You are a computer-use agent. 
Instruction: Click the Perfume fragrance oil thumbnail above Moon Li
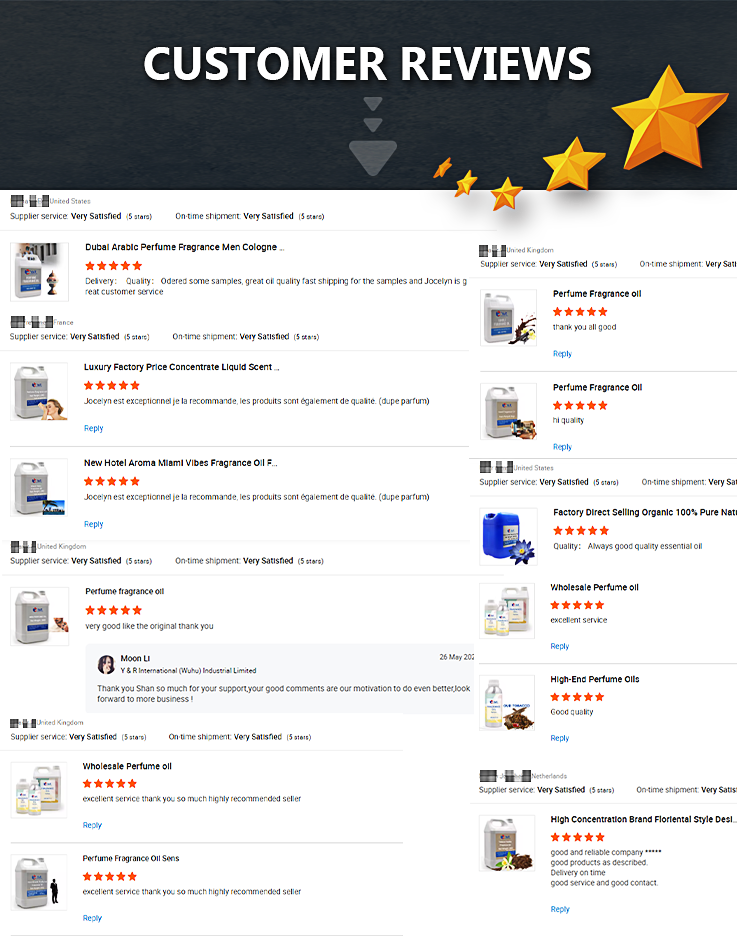tap(39, 617)
